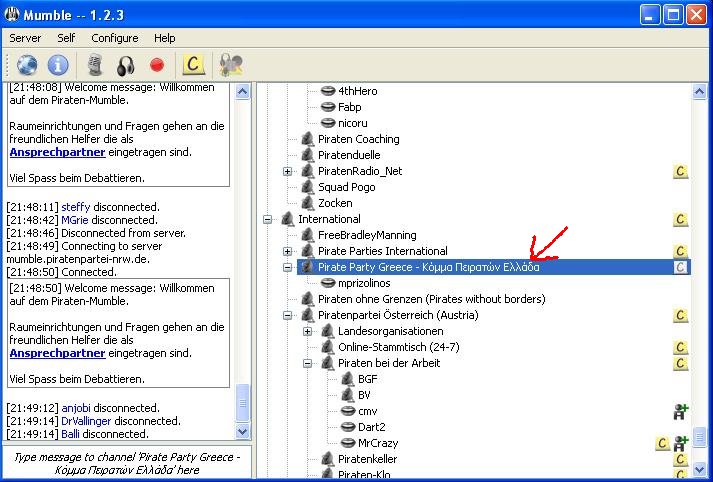Click the globe Connect to server icon
Image resolution: width=713 pixels, height=482 pixels.
coord(27,65)
